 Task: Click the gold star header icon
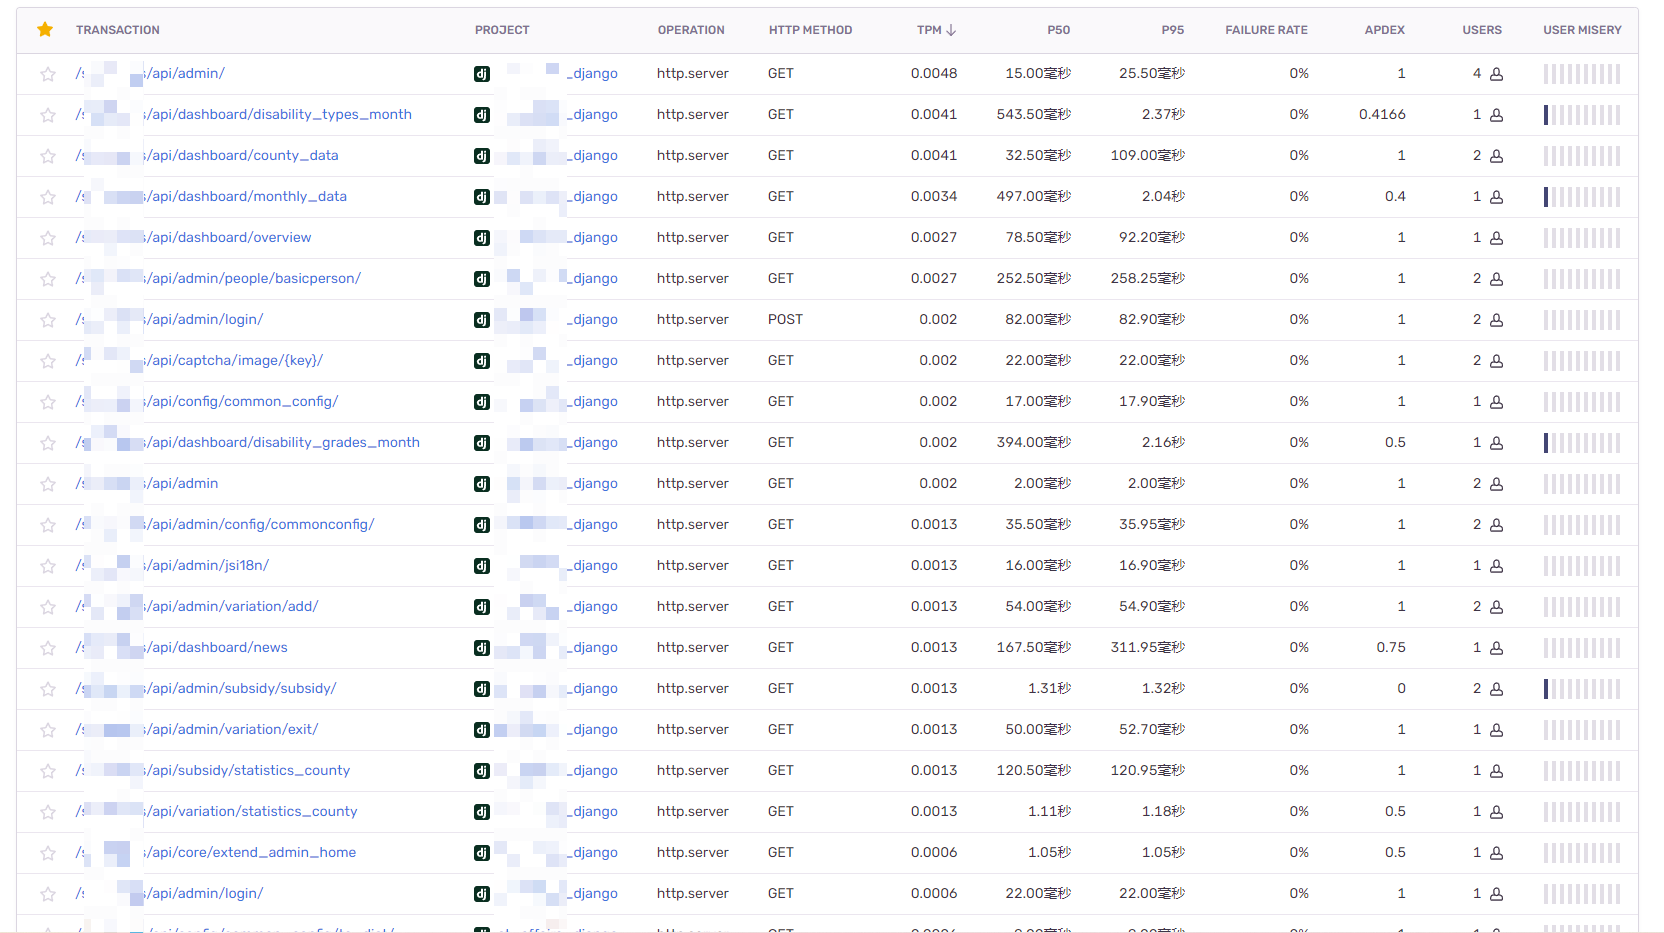tap(45, 30)
